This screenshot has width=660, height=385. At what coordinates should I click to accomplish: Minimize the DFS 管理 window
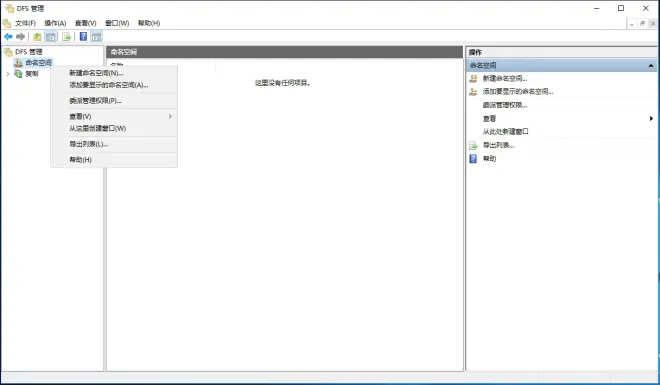596,8
